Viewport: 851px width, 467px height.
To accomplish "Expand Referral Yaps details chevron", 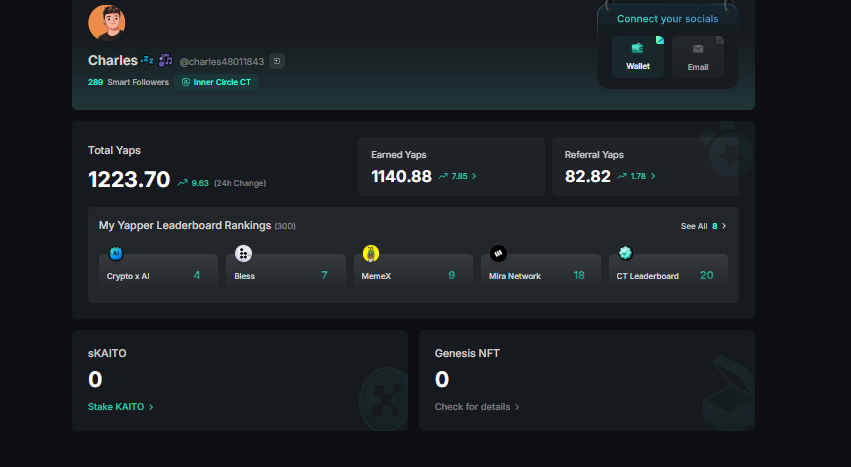I will coord(653,176).
